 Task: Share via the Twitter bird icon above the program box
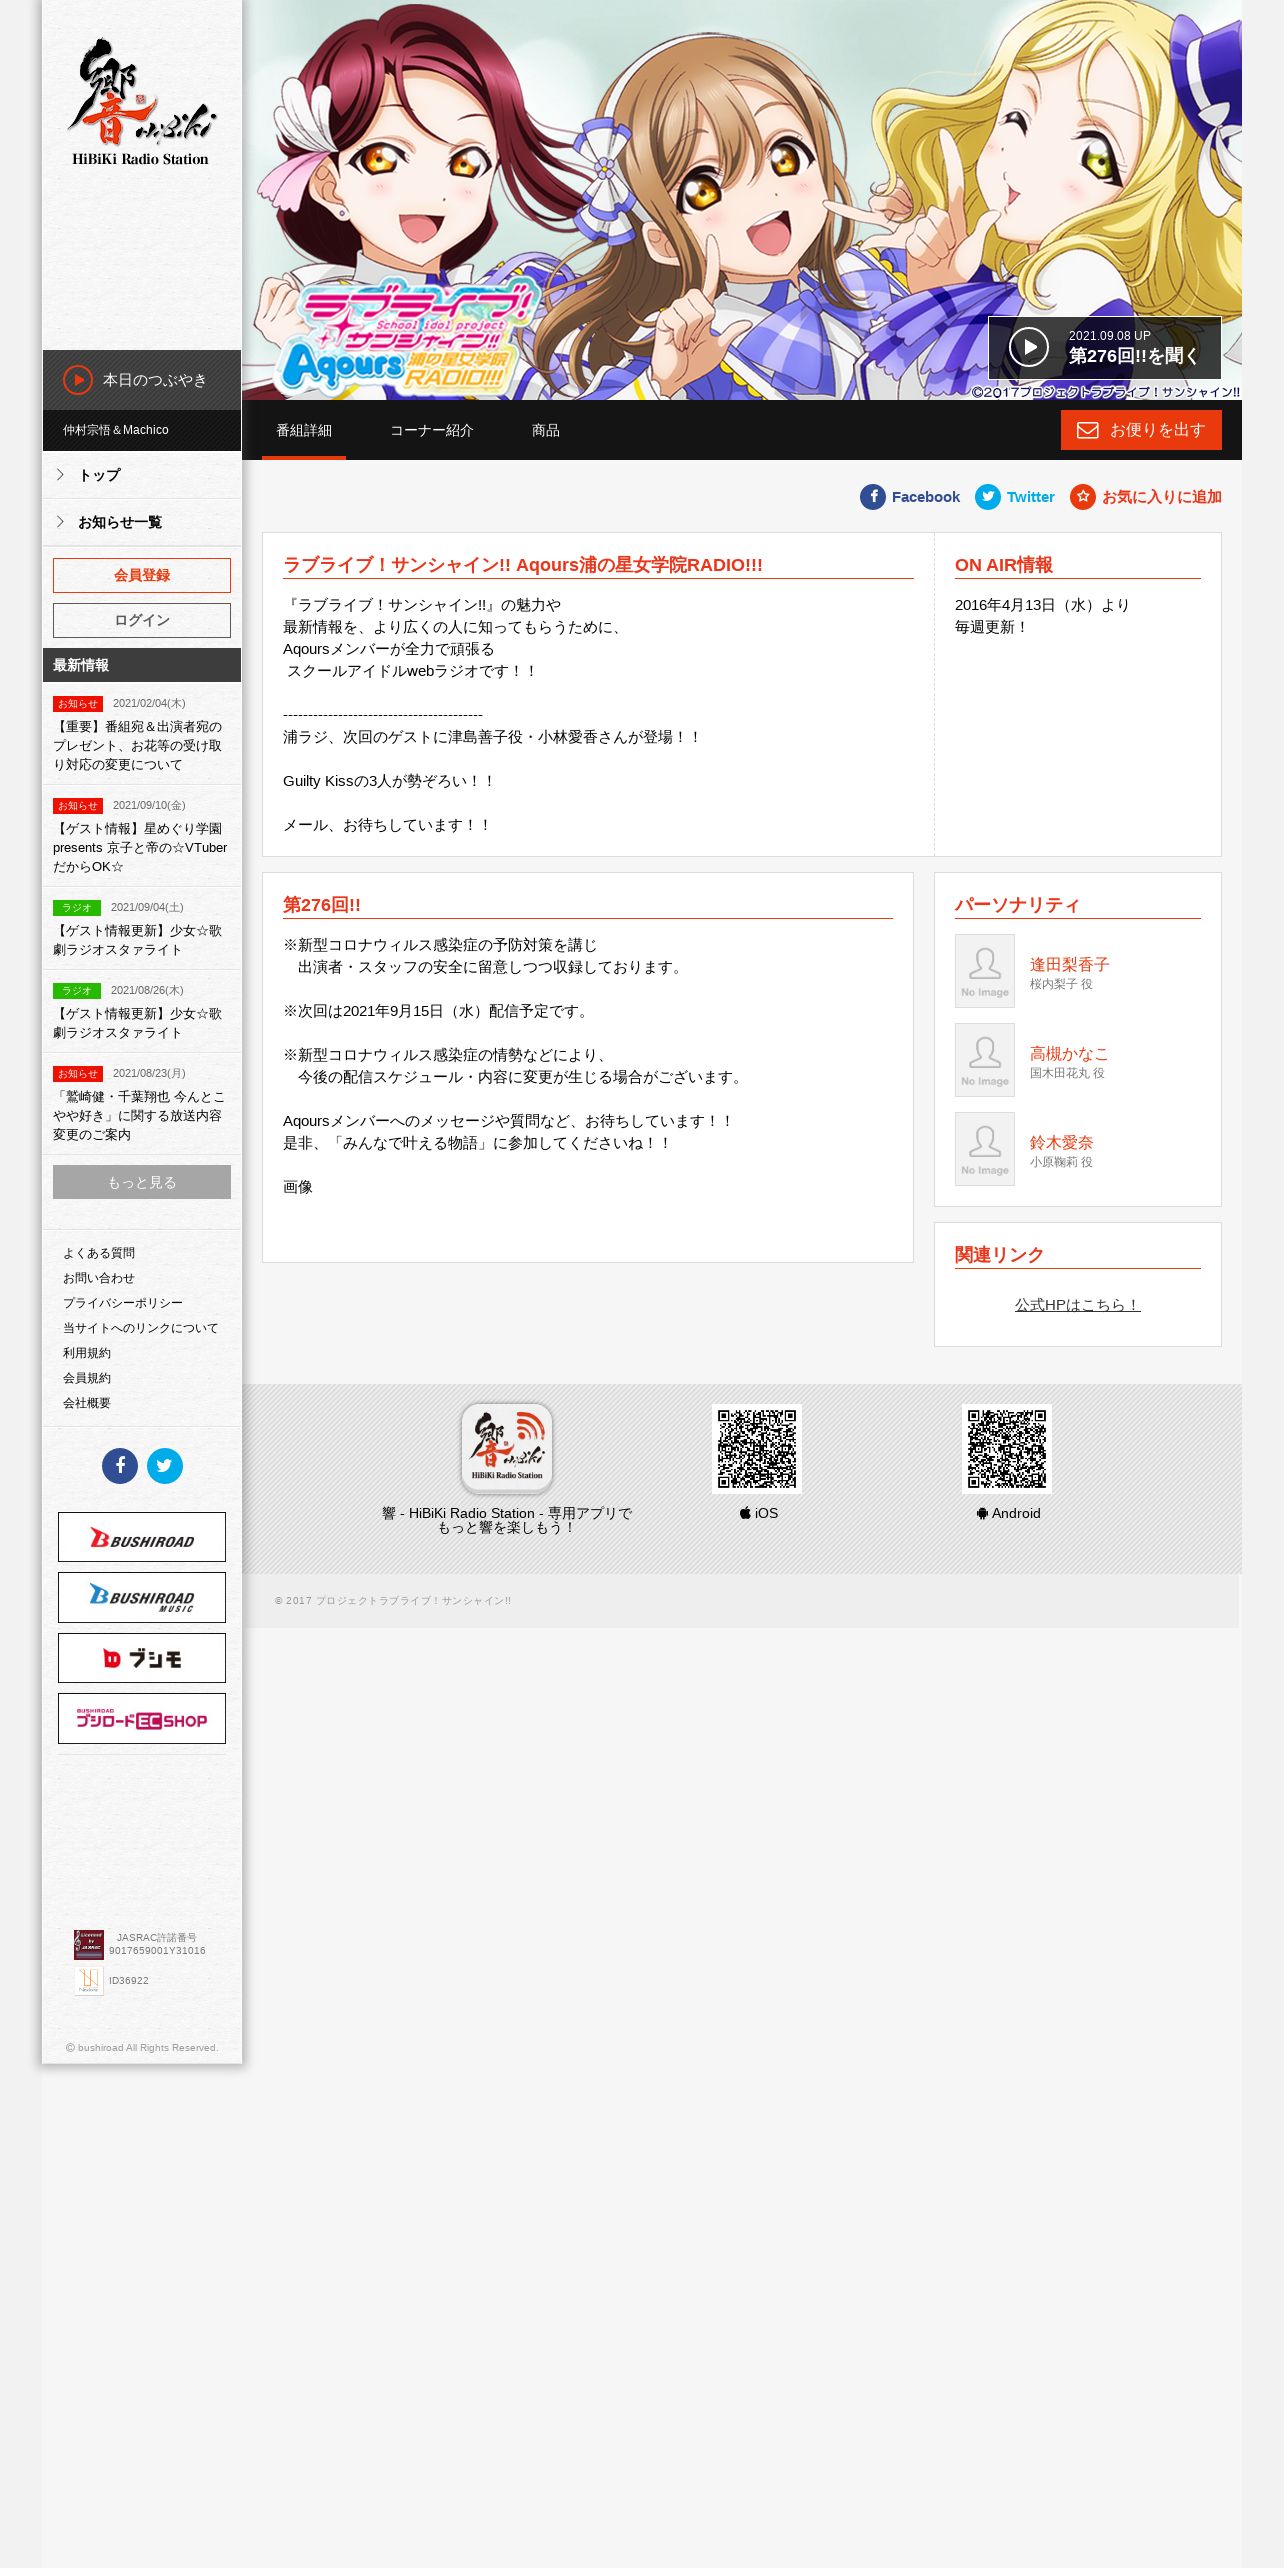988,497
